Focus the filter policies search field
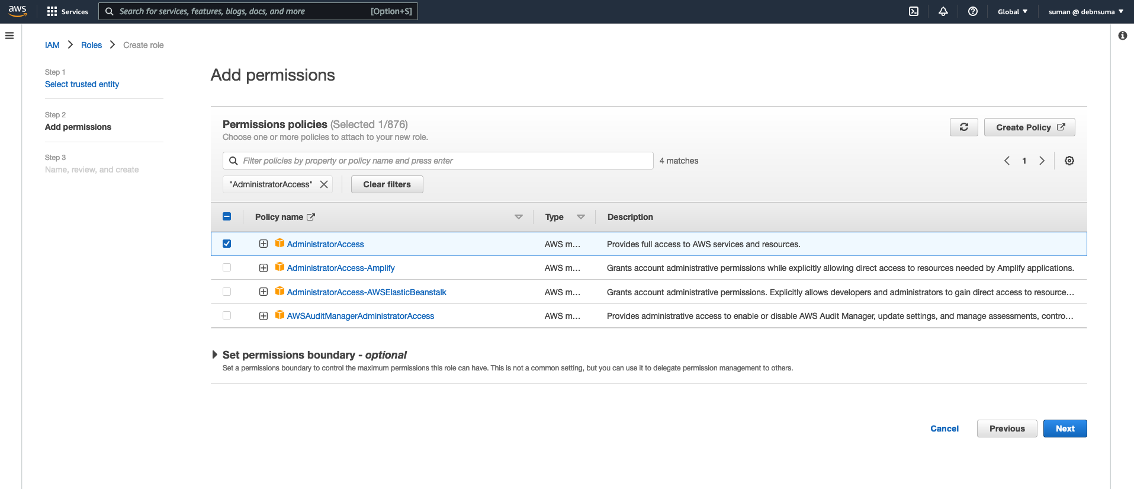Screen dimensions: 1135x489 point(438,161)
